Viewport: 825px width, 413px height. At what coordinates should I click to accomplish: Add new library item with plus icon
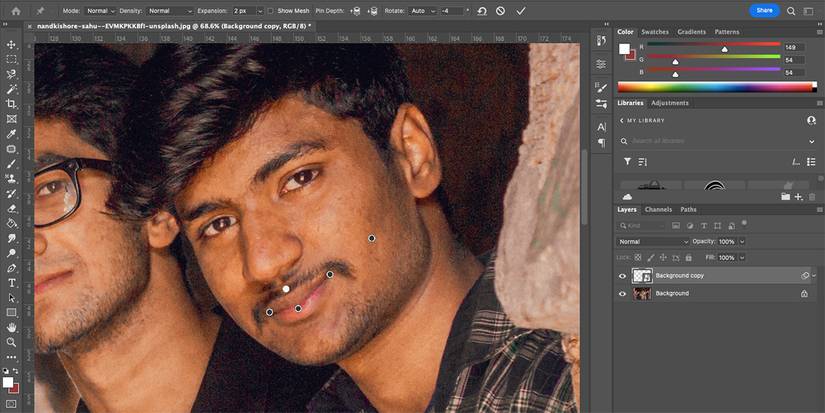tap(798, 197)
